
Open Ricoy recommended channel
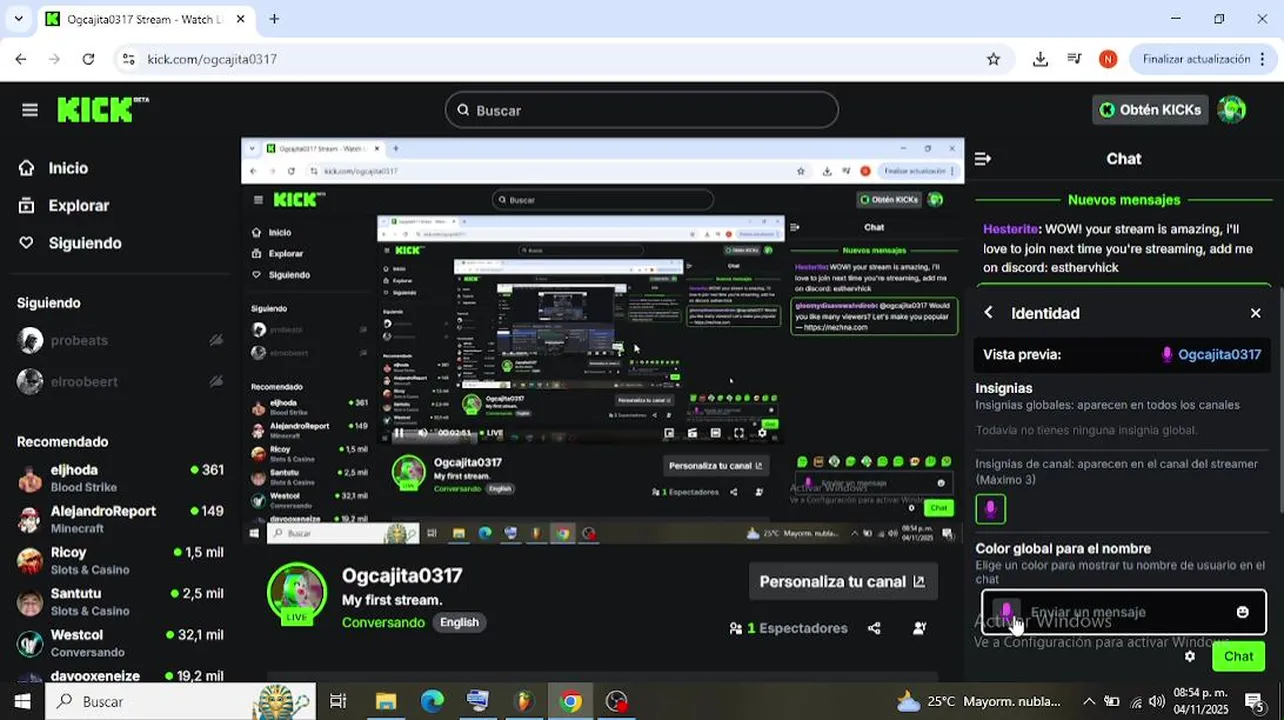point(120,560)
